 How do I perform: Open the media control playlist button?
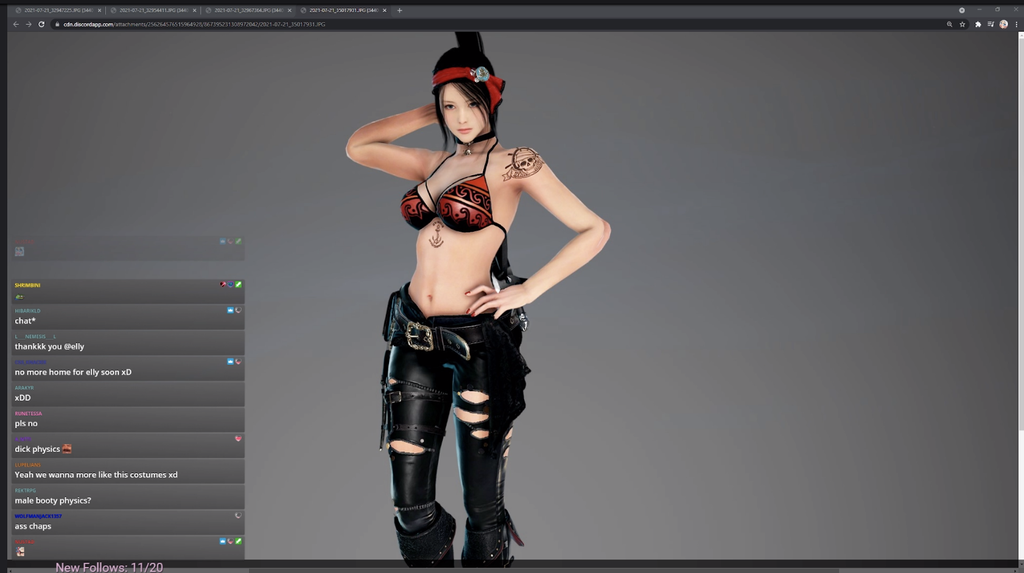(991, 24)
